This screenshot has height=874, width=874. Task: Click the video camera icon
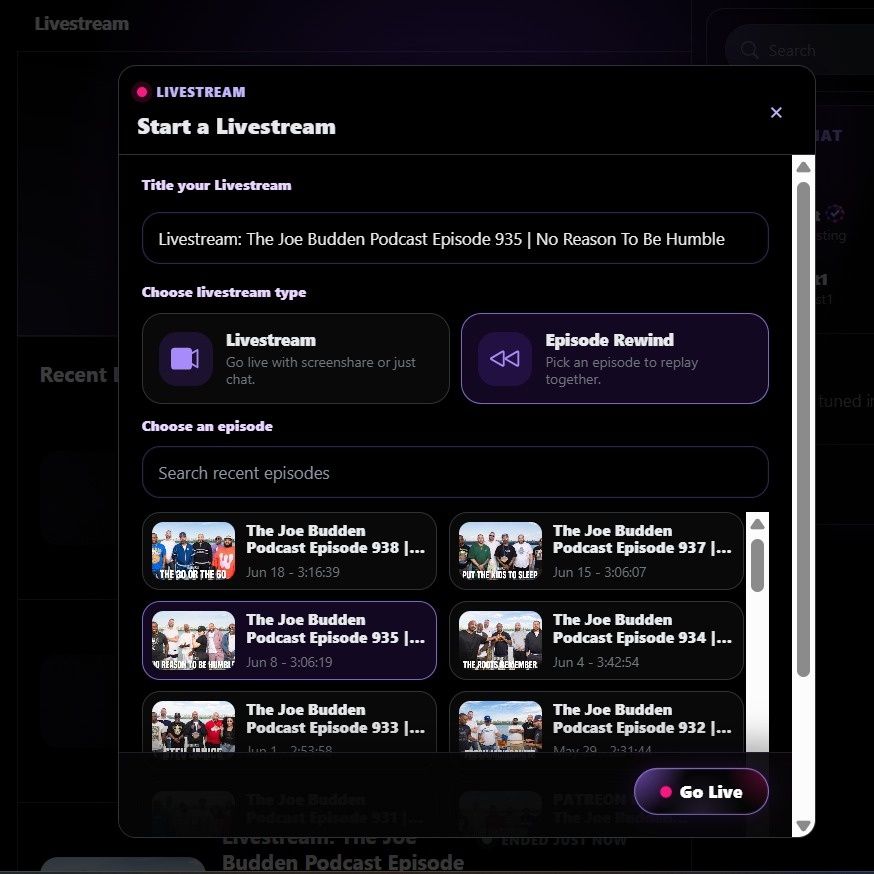(185, 359)
